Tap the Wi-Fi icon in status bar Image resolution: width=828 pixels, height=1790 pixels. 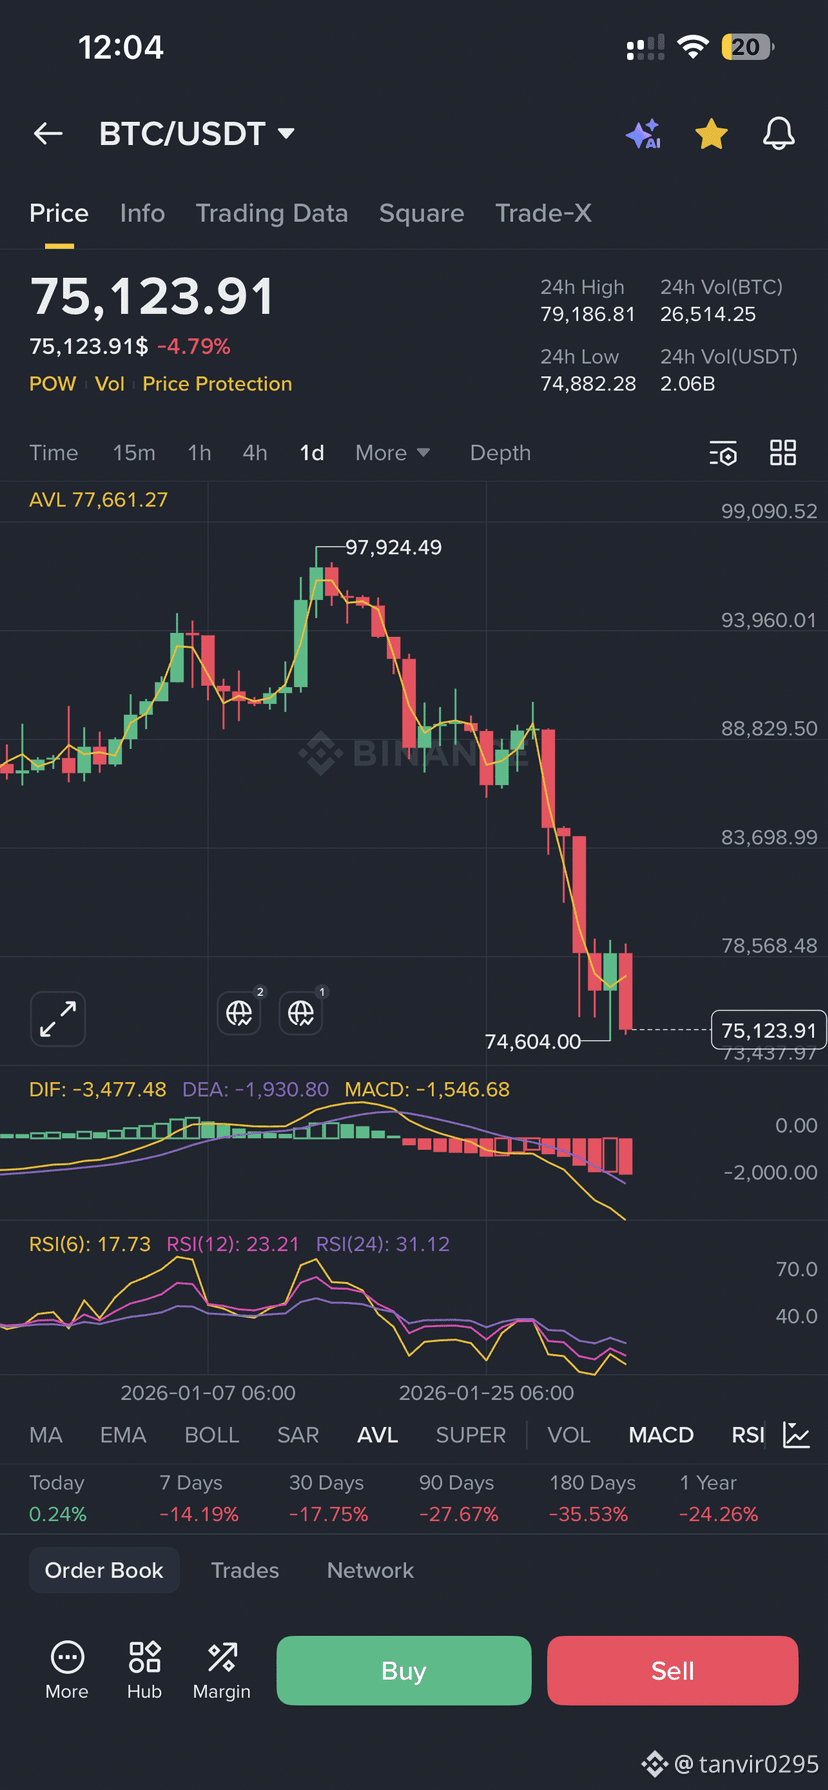[692, 47]
